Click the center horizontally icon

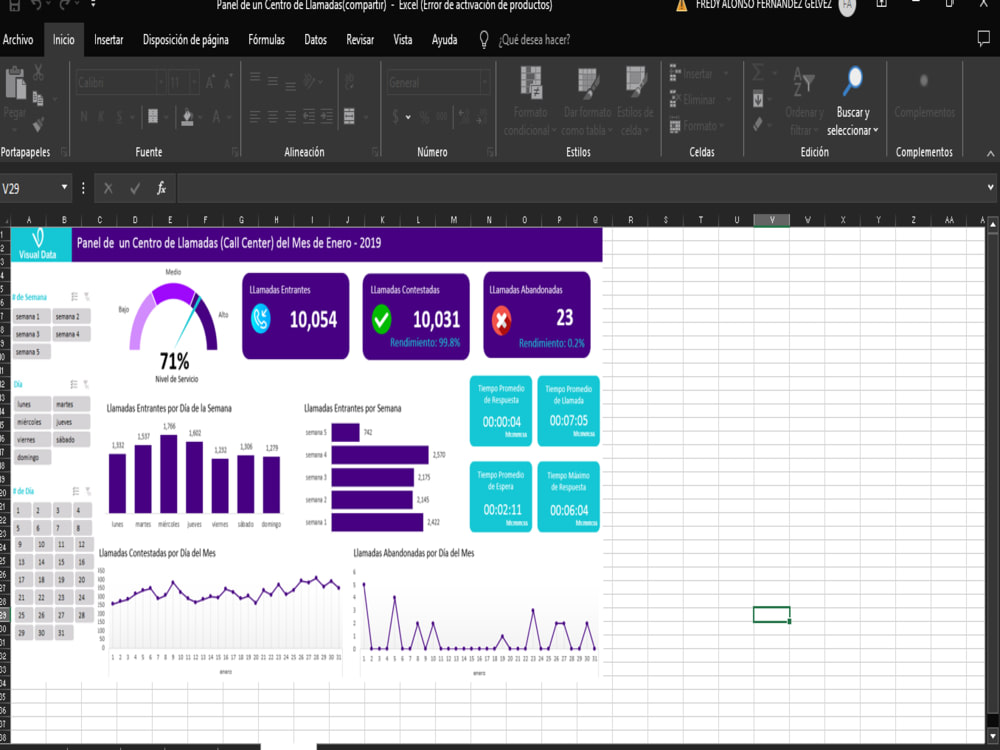[273, 116]
